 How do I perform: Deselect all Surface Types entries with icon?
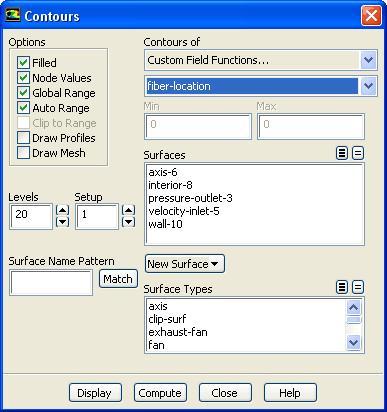[x=358, y=287]
